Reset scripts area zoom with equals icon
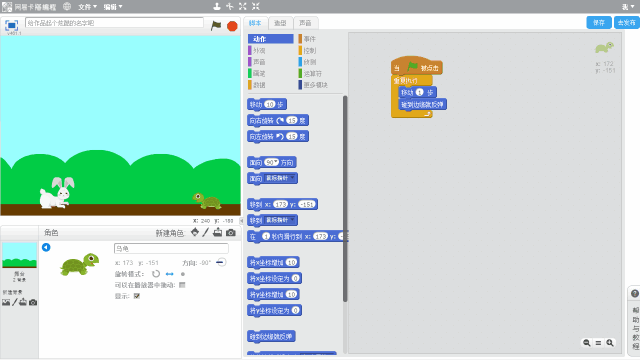Screen dimensions: 640x360 (598, 343)
